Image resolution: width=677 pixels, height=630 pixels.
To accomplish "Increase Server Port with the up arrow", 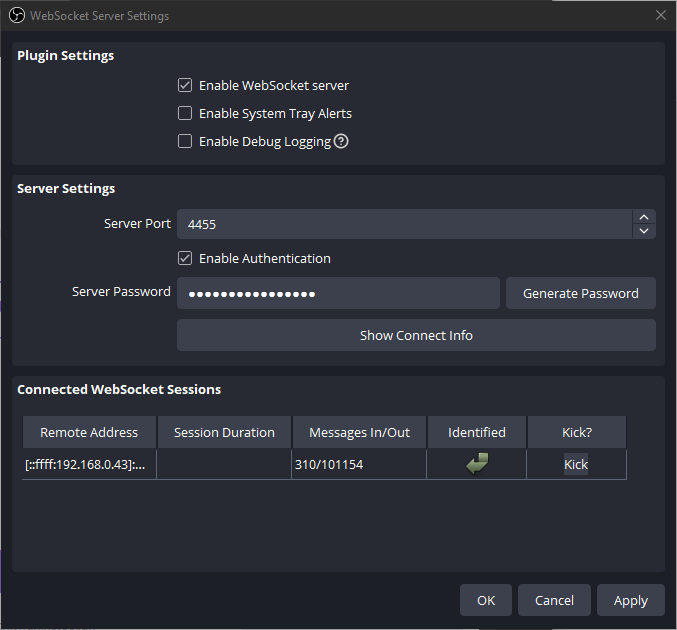I will (645, 217).
